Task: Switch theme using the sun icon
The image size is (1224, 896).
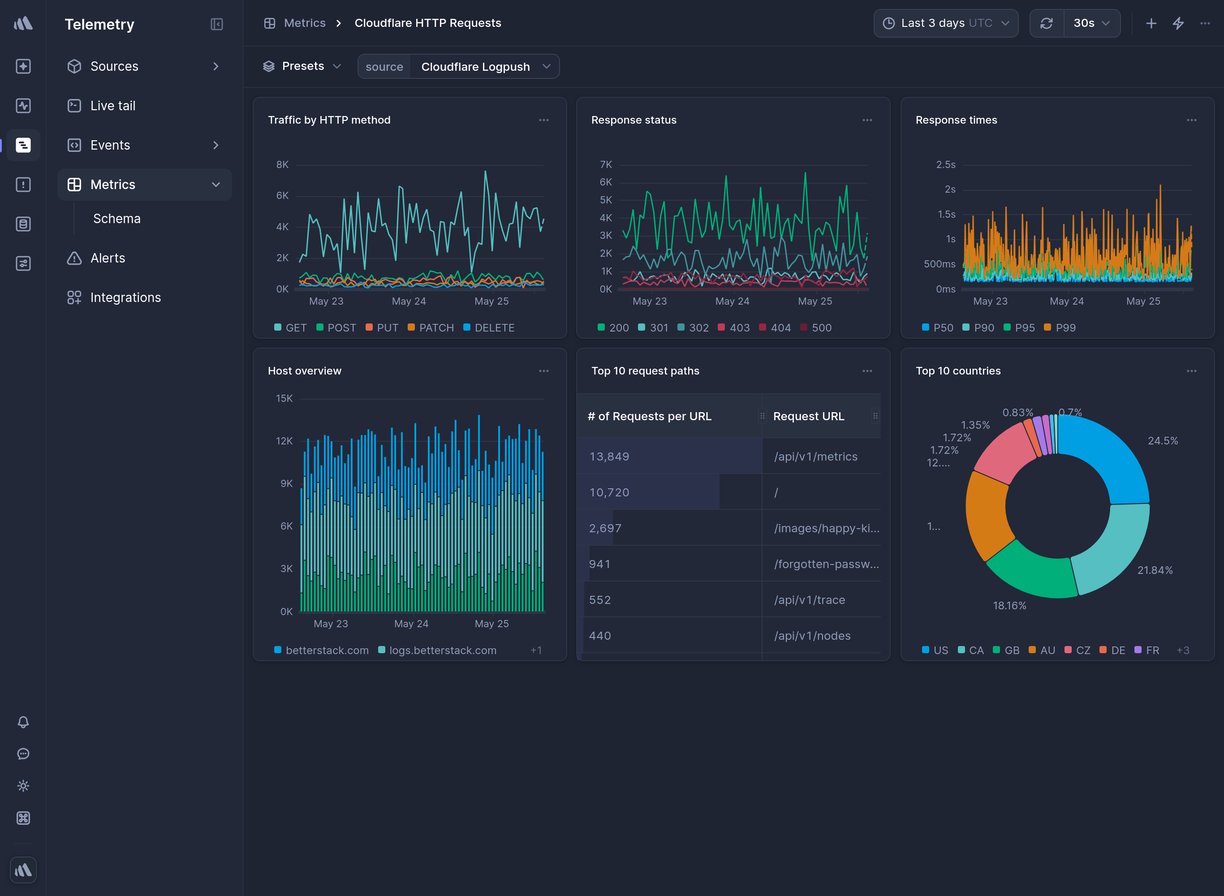Action: (23, 786)
